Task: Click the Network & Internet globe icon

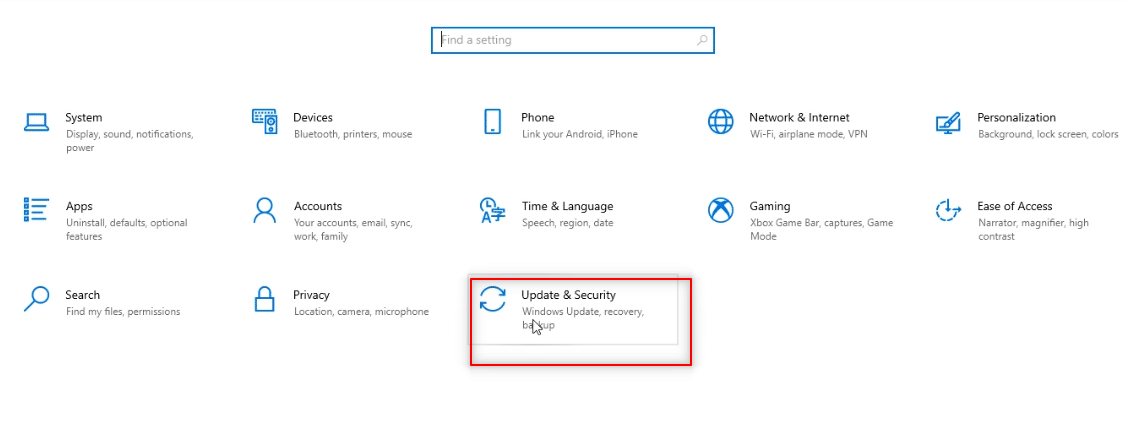Action: (720, 122)
